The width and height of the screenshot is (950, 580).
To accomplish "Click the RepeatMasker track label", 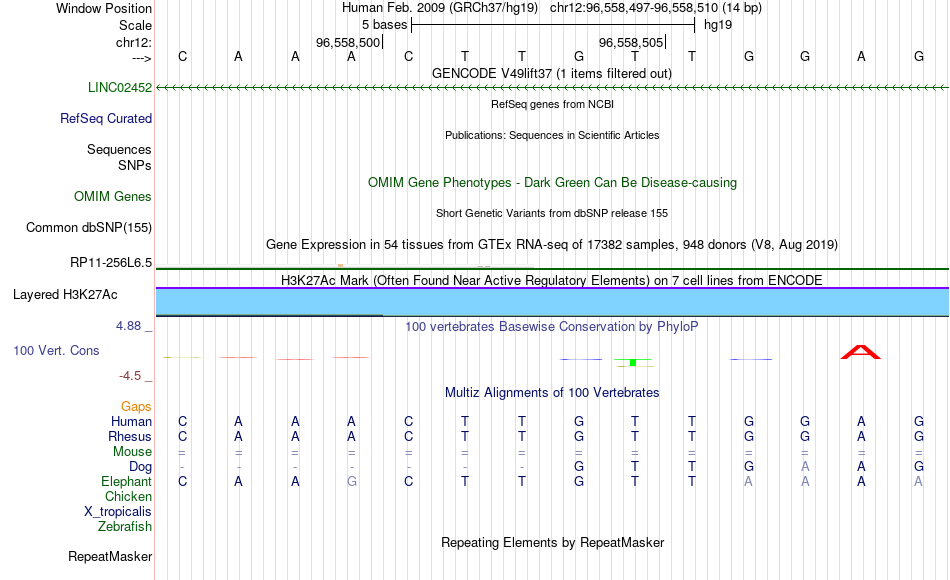I will point(110,556).
